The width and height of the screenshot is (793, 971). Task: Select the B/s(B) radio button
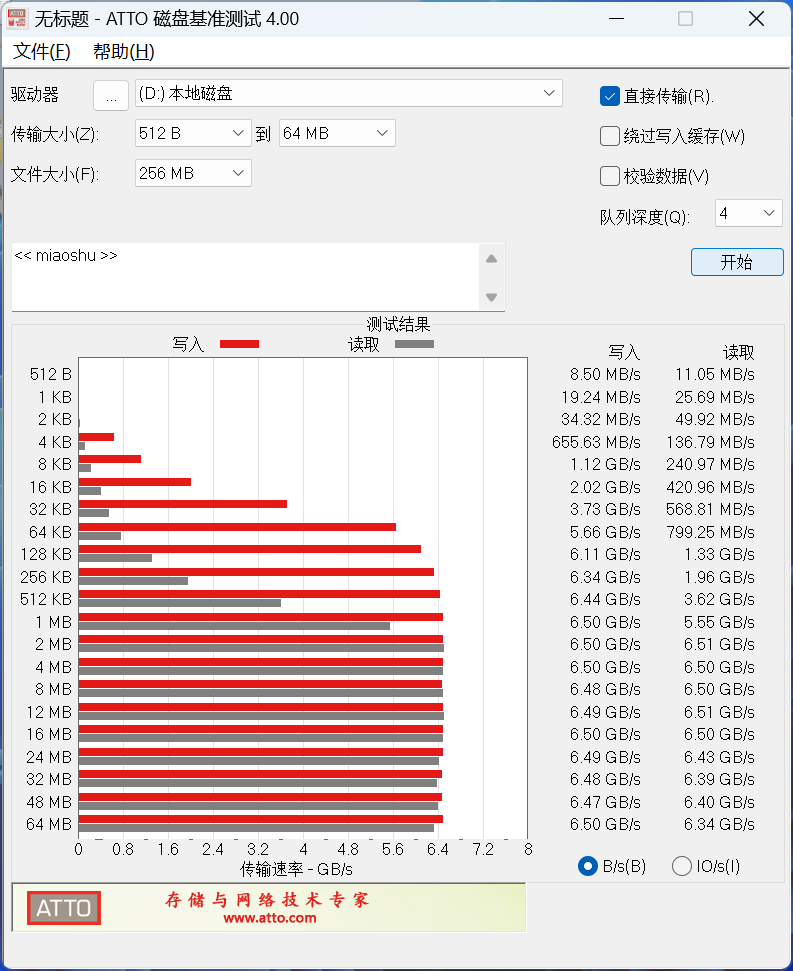587,866
